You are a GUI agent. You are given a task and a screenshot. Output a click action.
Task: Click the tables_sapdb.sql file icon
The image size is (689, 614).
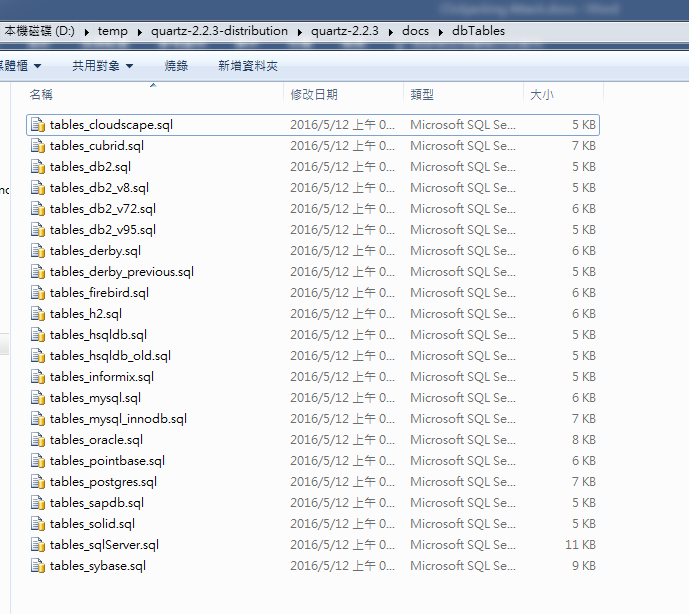(x=38, y=503)
